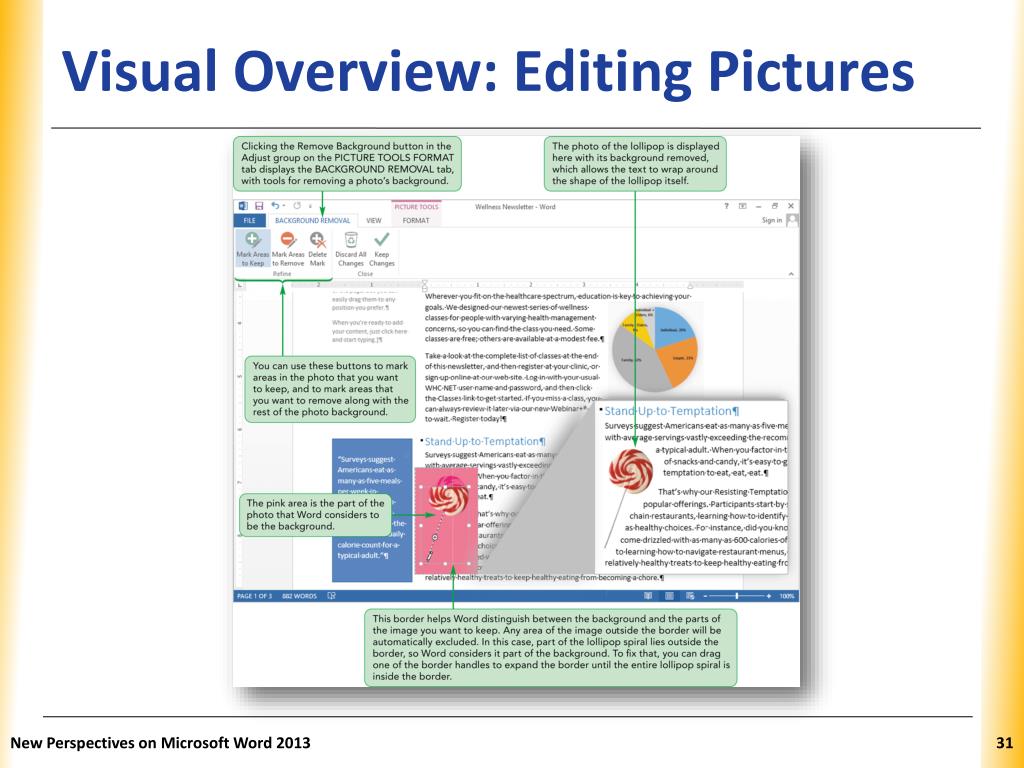Click the blue pull quote text box

(x=372, y=510)
